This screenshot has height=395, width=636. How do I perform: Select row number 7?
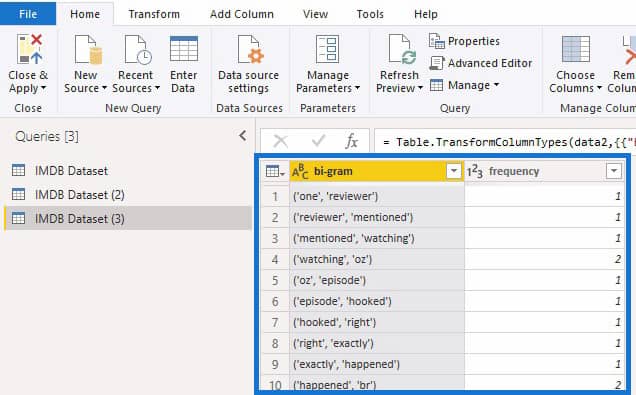coord(275,323)
